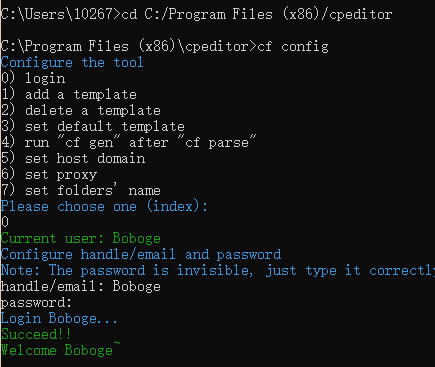The height and width of the screenshot is (367, 435).
Task: Click the '4) run cf gen after cf parse' line
Action: pos(129,142)
